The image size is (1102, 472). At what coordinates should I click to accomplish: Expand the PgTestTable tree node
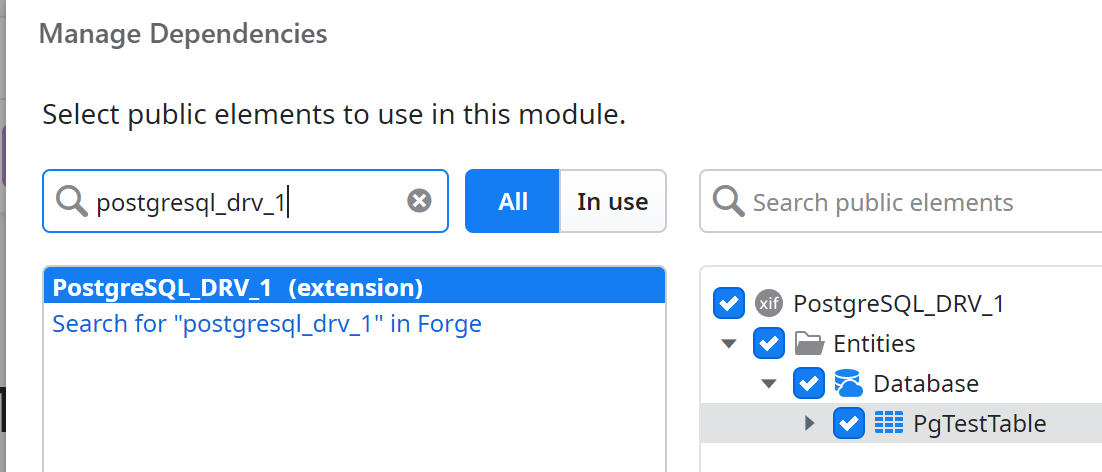[810, 423]
